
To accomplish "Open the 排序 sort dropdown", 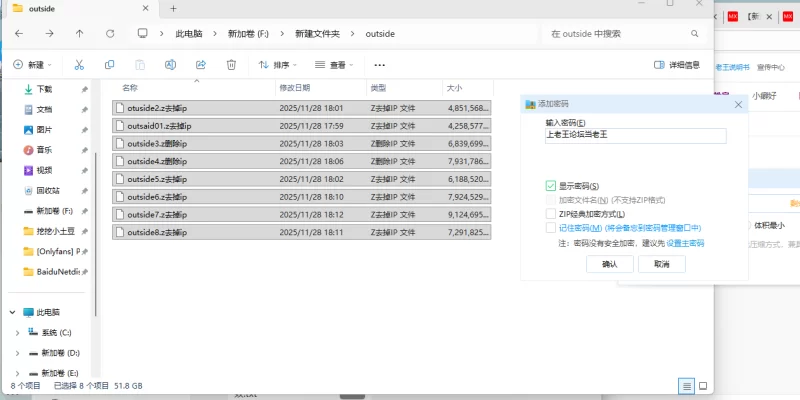I will coord(277,65).
